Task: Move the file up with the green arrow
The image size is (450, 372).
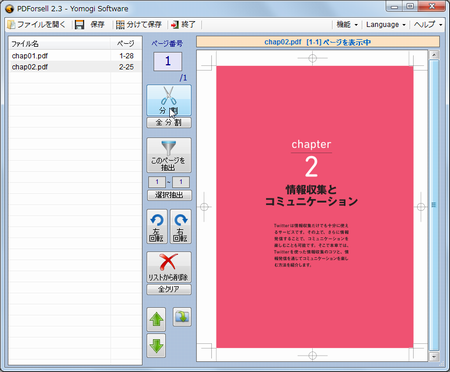Action: pyautogui.click(x=156, y=319)
